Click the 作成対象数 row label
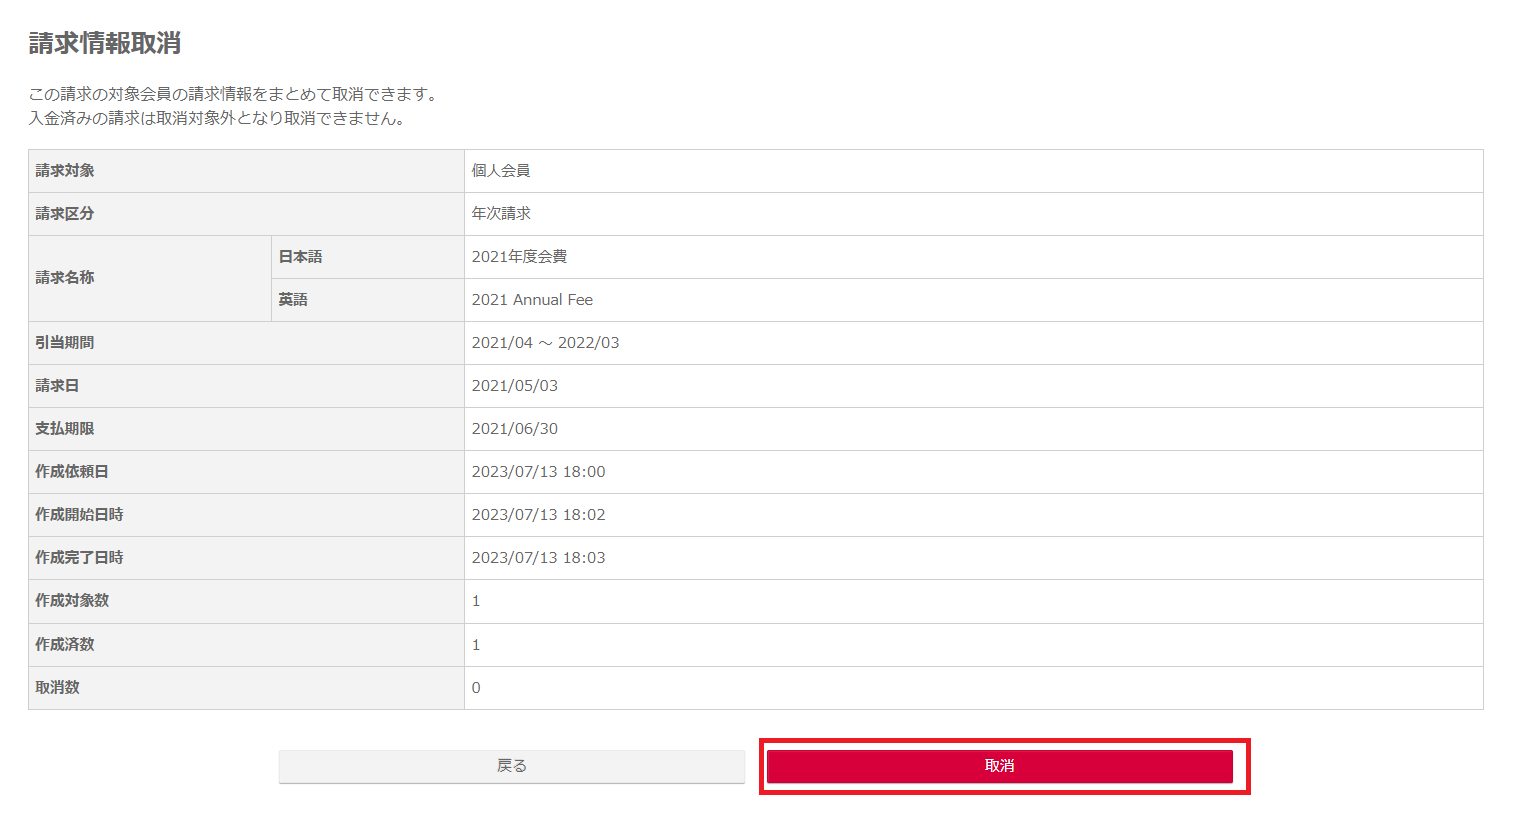This screenshot has height=837, width=1522. [x=72, y=601]
